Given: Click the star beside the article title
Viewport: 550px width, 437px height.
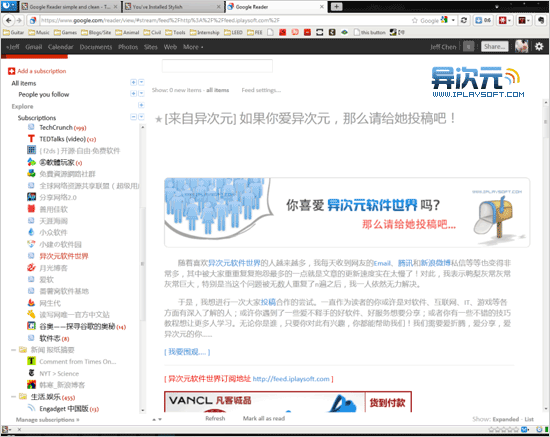Looking at the screenshot, I should 159,119.
